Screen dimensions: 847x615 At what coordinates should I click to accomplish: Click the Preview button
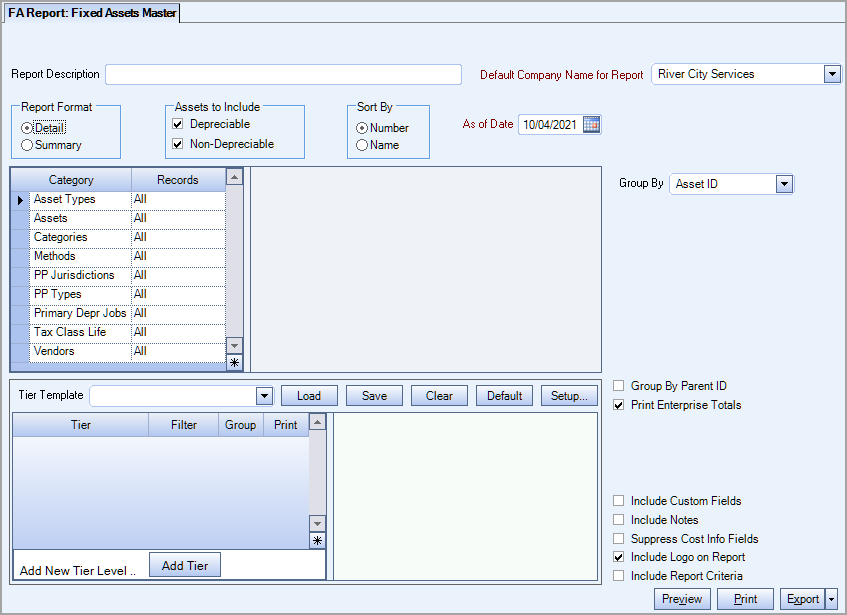(682, 598)
